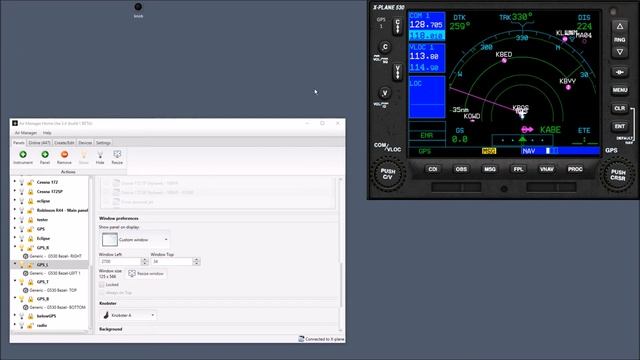Click the custom window monitor thumbnail
This screenshot has height=360, width=640.
point(110,240)
